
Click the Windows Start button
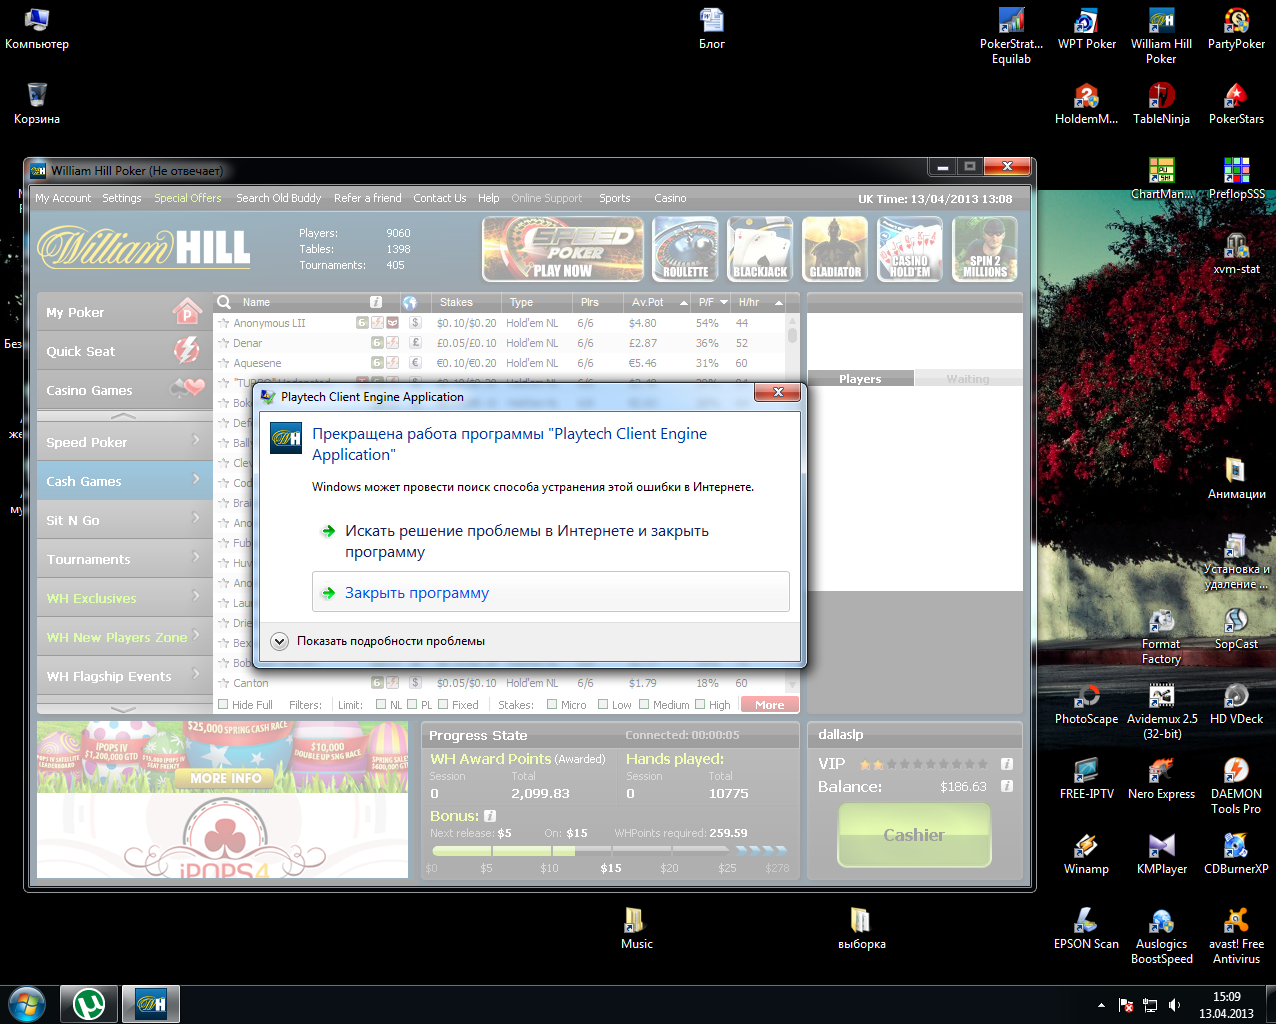point(27,1004)
